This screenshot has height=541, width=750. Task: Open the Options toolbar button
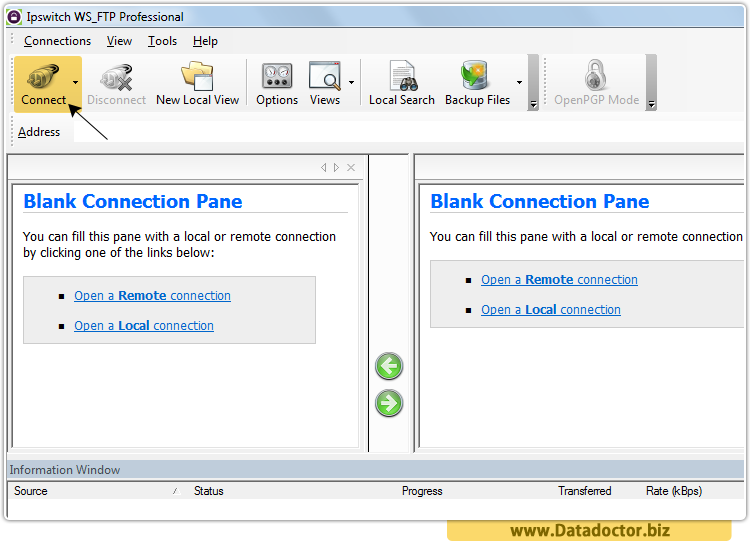pos(277,84)
